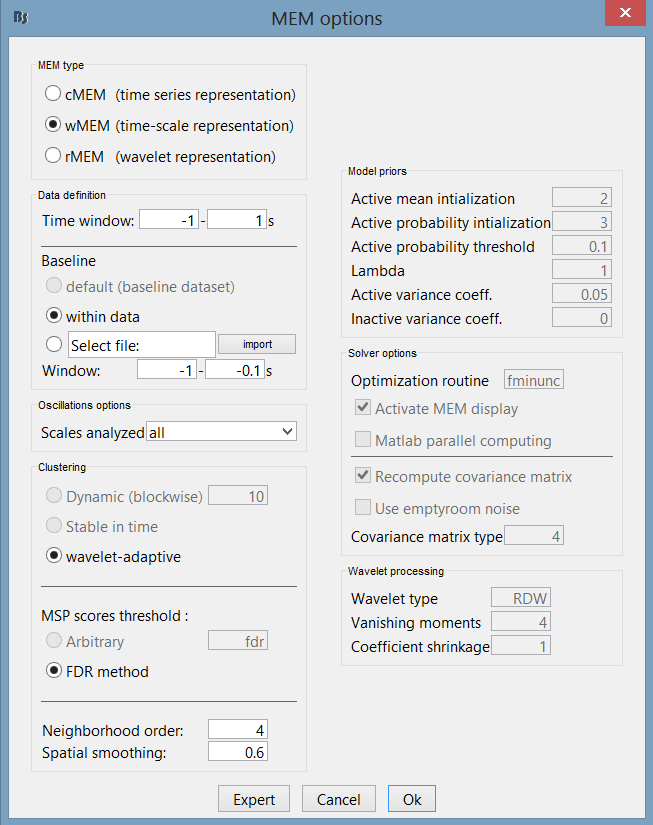Select the 'within data' baseline option
Screen dimensions: 653x825
click(x=53, y=316)
